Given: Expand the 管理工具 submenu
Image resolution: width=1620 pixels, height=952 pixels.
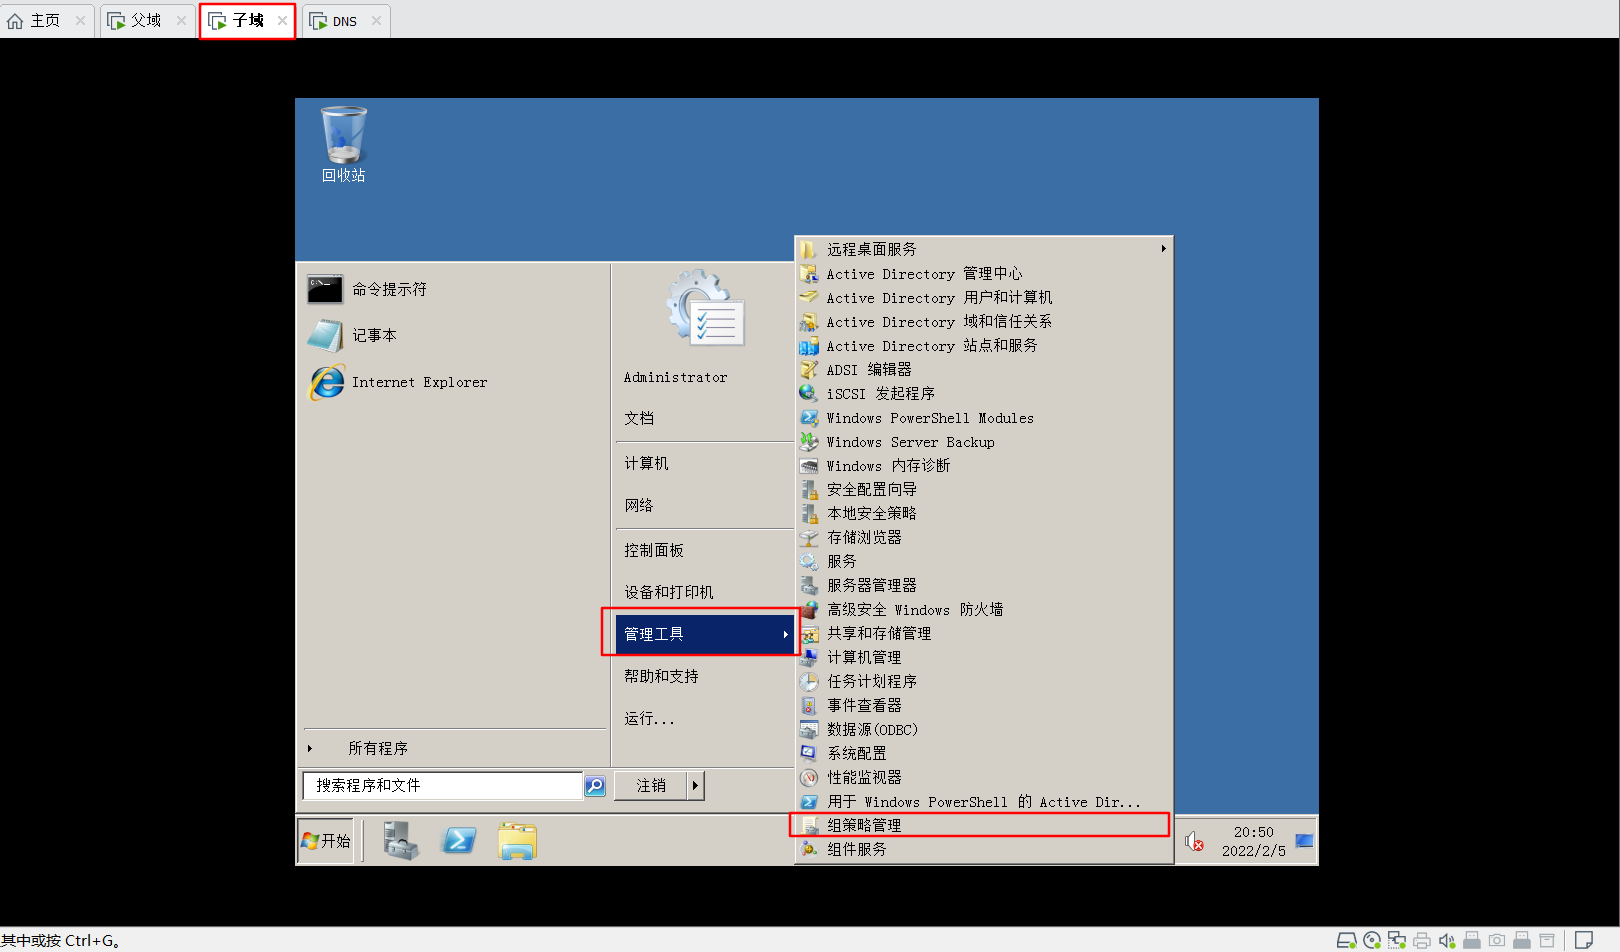Looking at the screenshot, I should click(x=705, y=634).
